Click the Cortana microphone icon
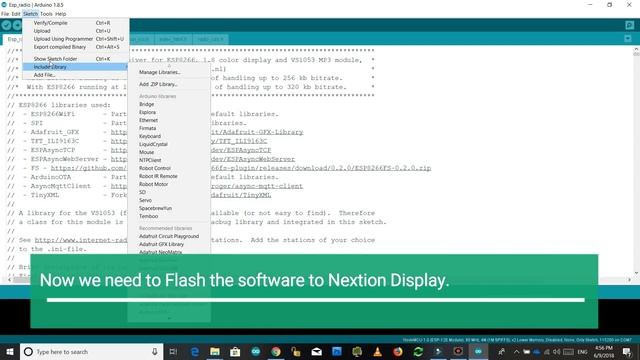Screen dimensions: 640x360 155,351
